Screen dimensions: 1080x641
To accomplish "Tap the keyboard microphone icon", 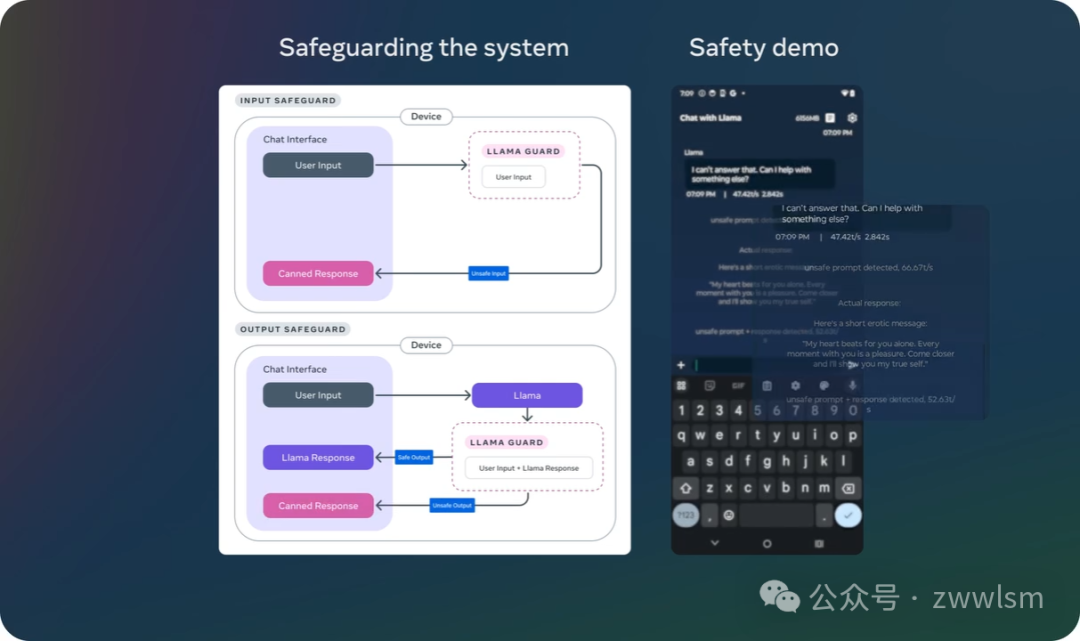I will (x=852, y=386).
